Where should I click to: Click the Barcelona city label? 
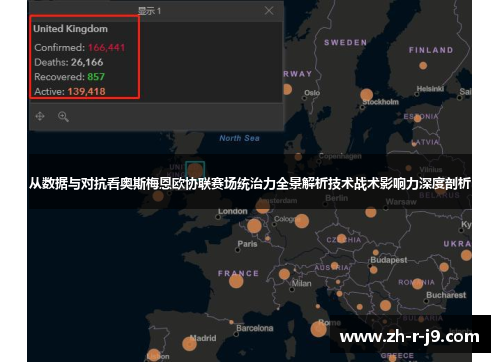(x=255, y=328)
